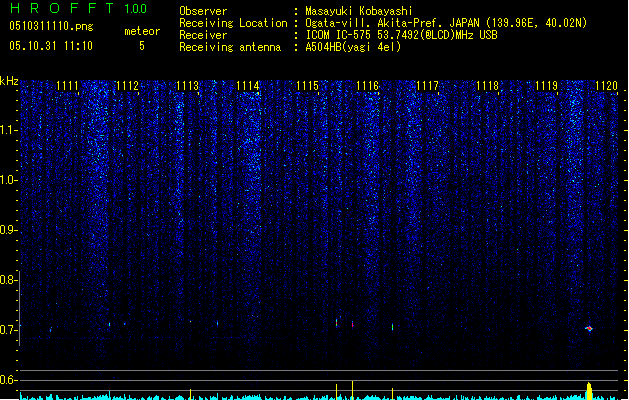
Task: Click the tall yellow power peak near 1120
Action: (x=589, y=391)
